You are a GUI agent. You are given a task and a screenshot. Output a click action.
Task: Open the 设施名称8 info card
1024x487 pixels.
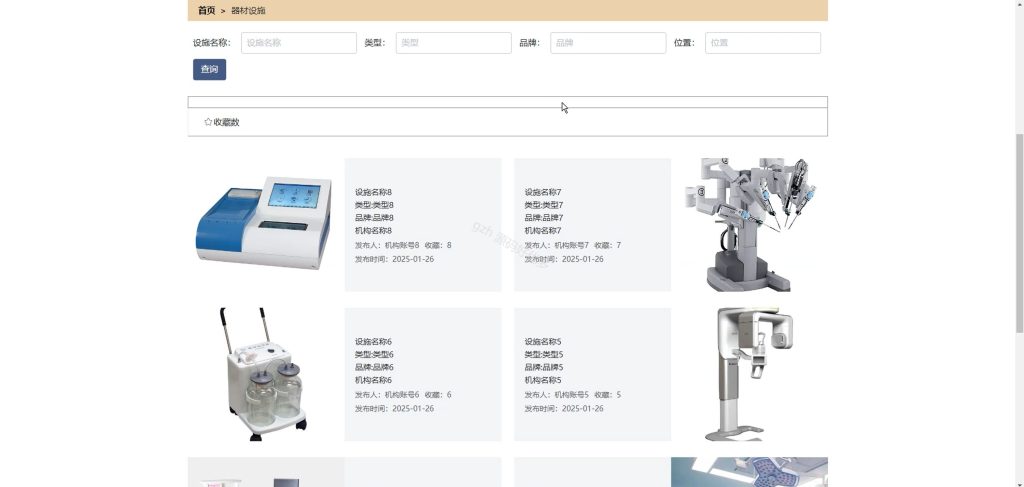click(423, 225)
